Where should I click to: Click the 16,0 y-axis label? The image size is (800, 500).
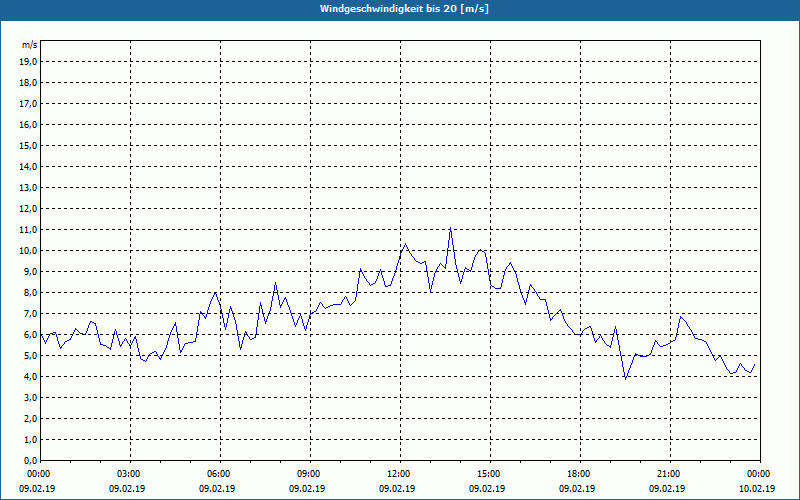pos(29,124)
